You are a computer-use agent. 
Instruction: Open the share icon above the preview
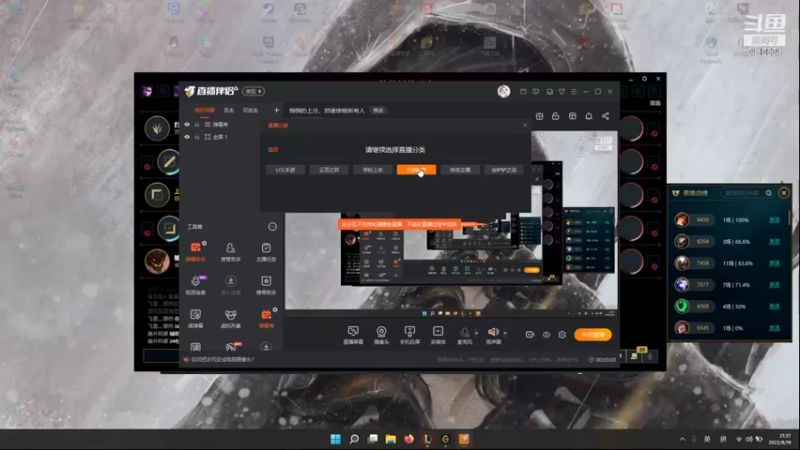606,116
